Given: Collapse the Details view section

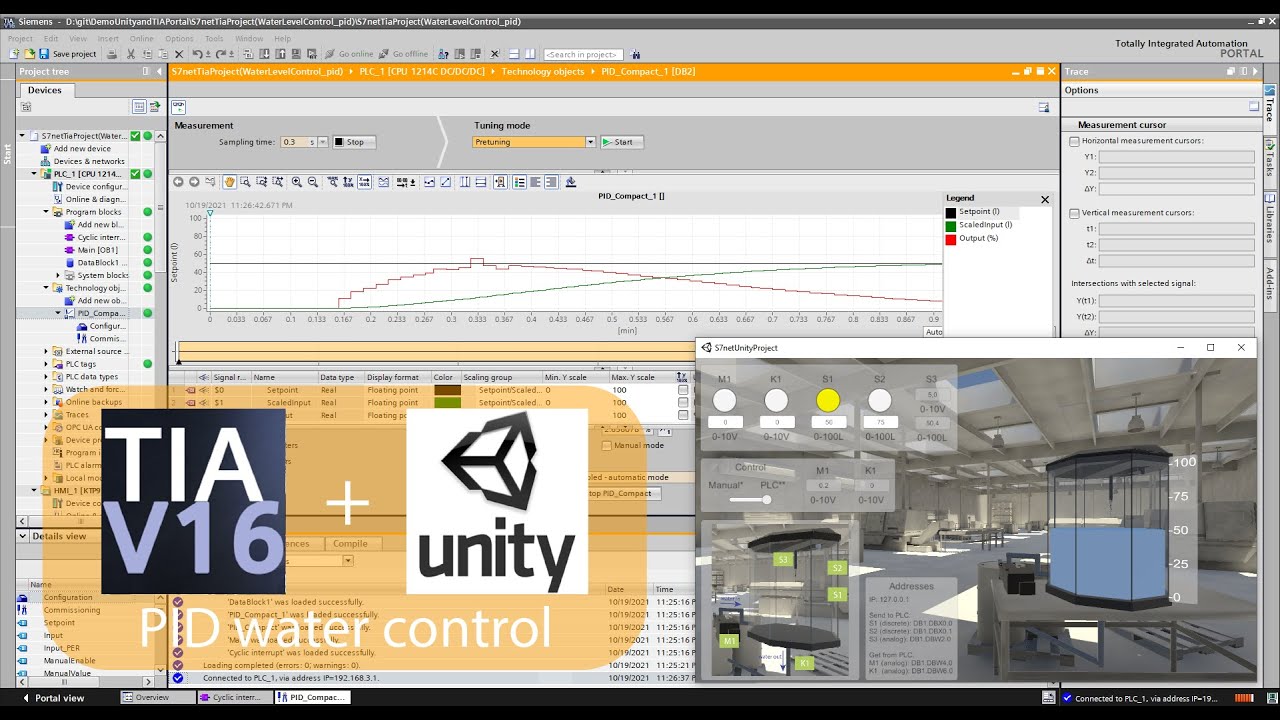Looking at the screenshot, I should [24, 536].
